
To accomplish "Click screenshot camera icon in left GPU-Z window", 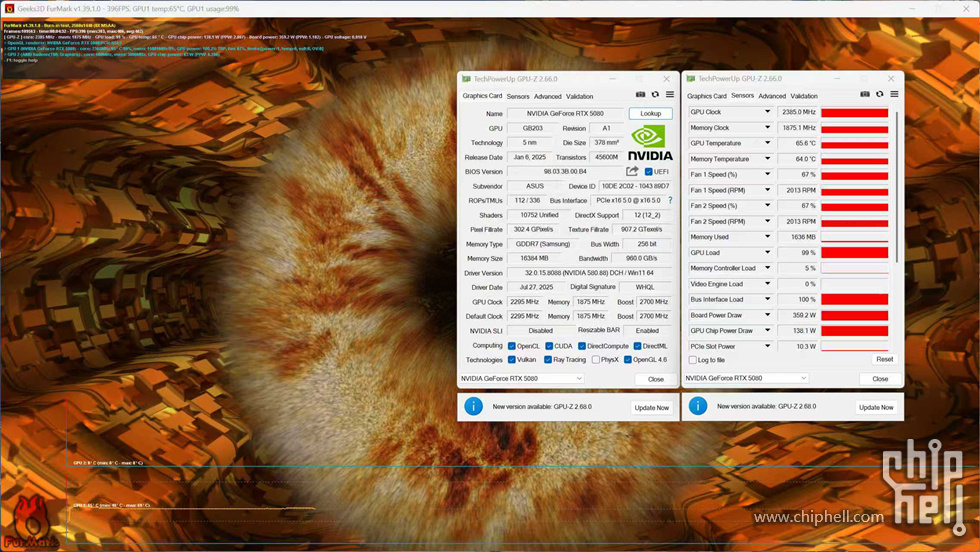I will 640,94.
